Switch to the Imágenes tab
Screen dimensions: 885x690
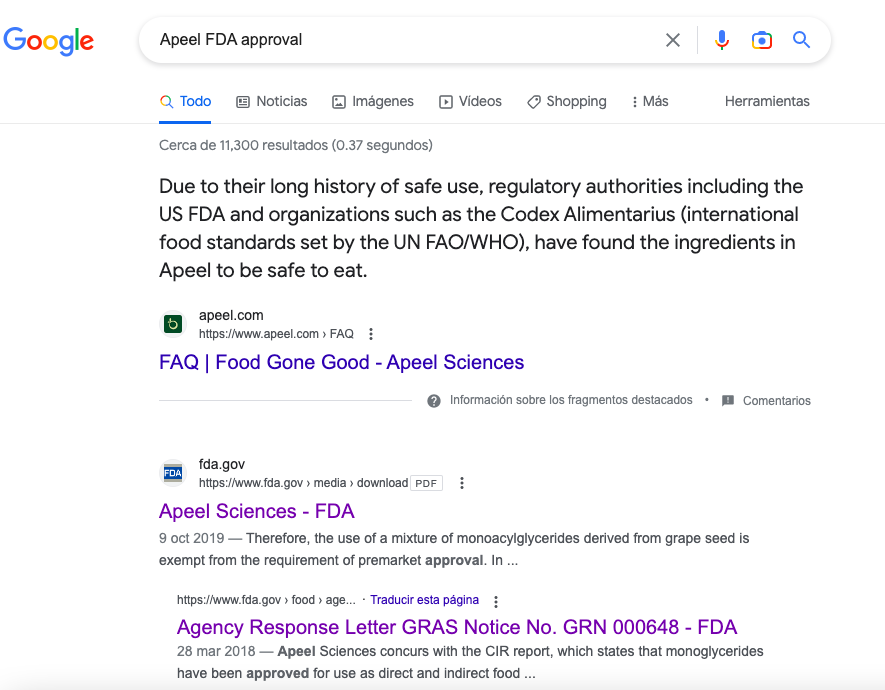click(373, 102)
